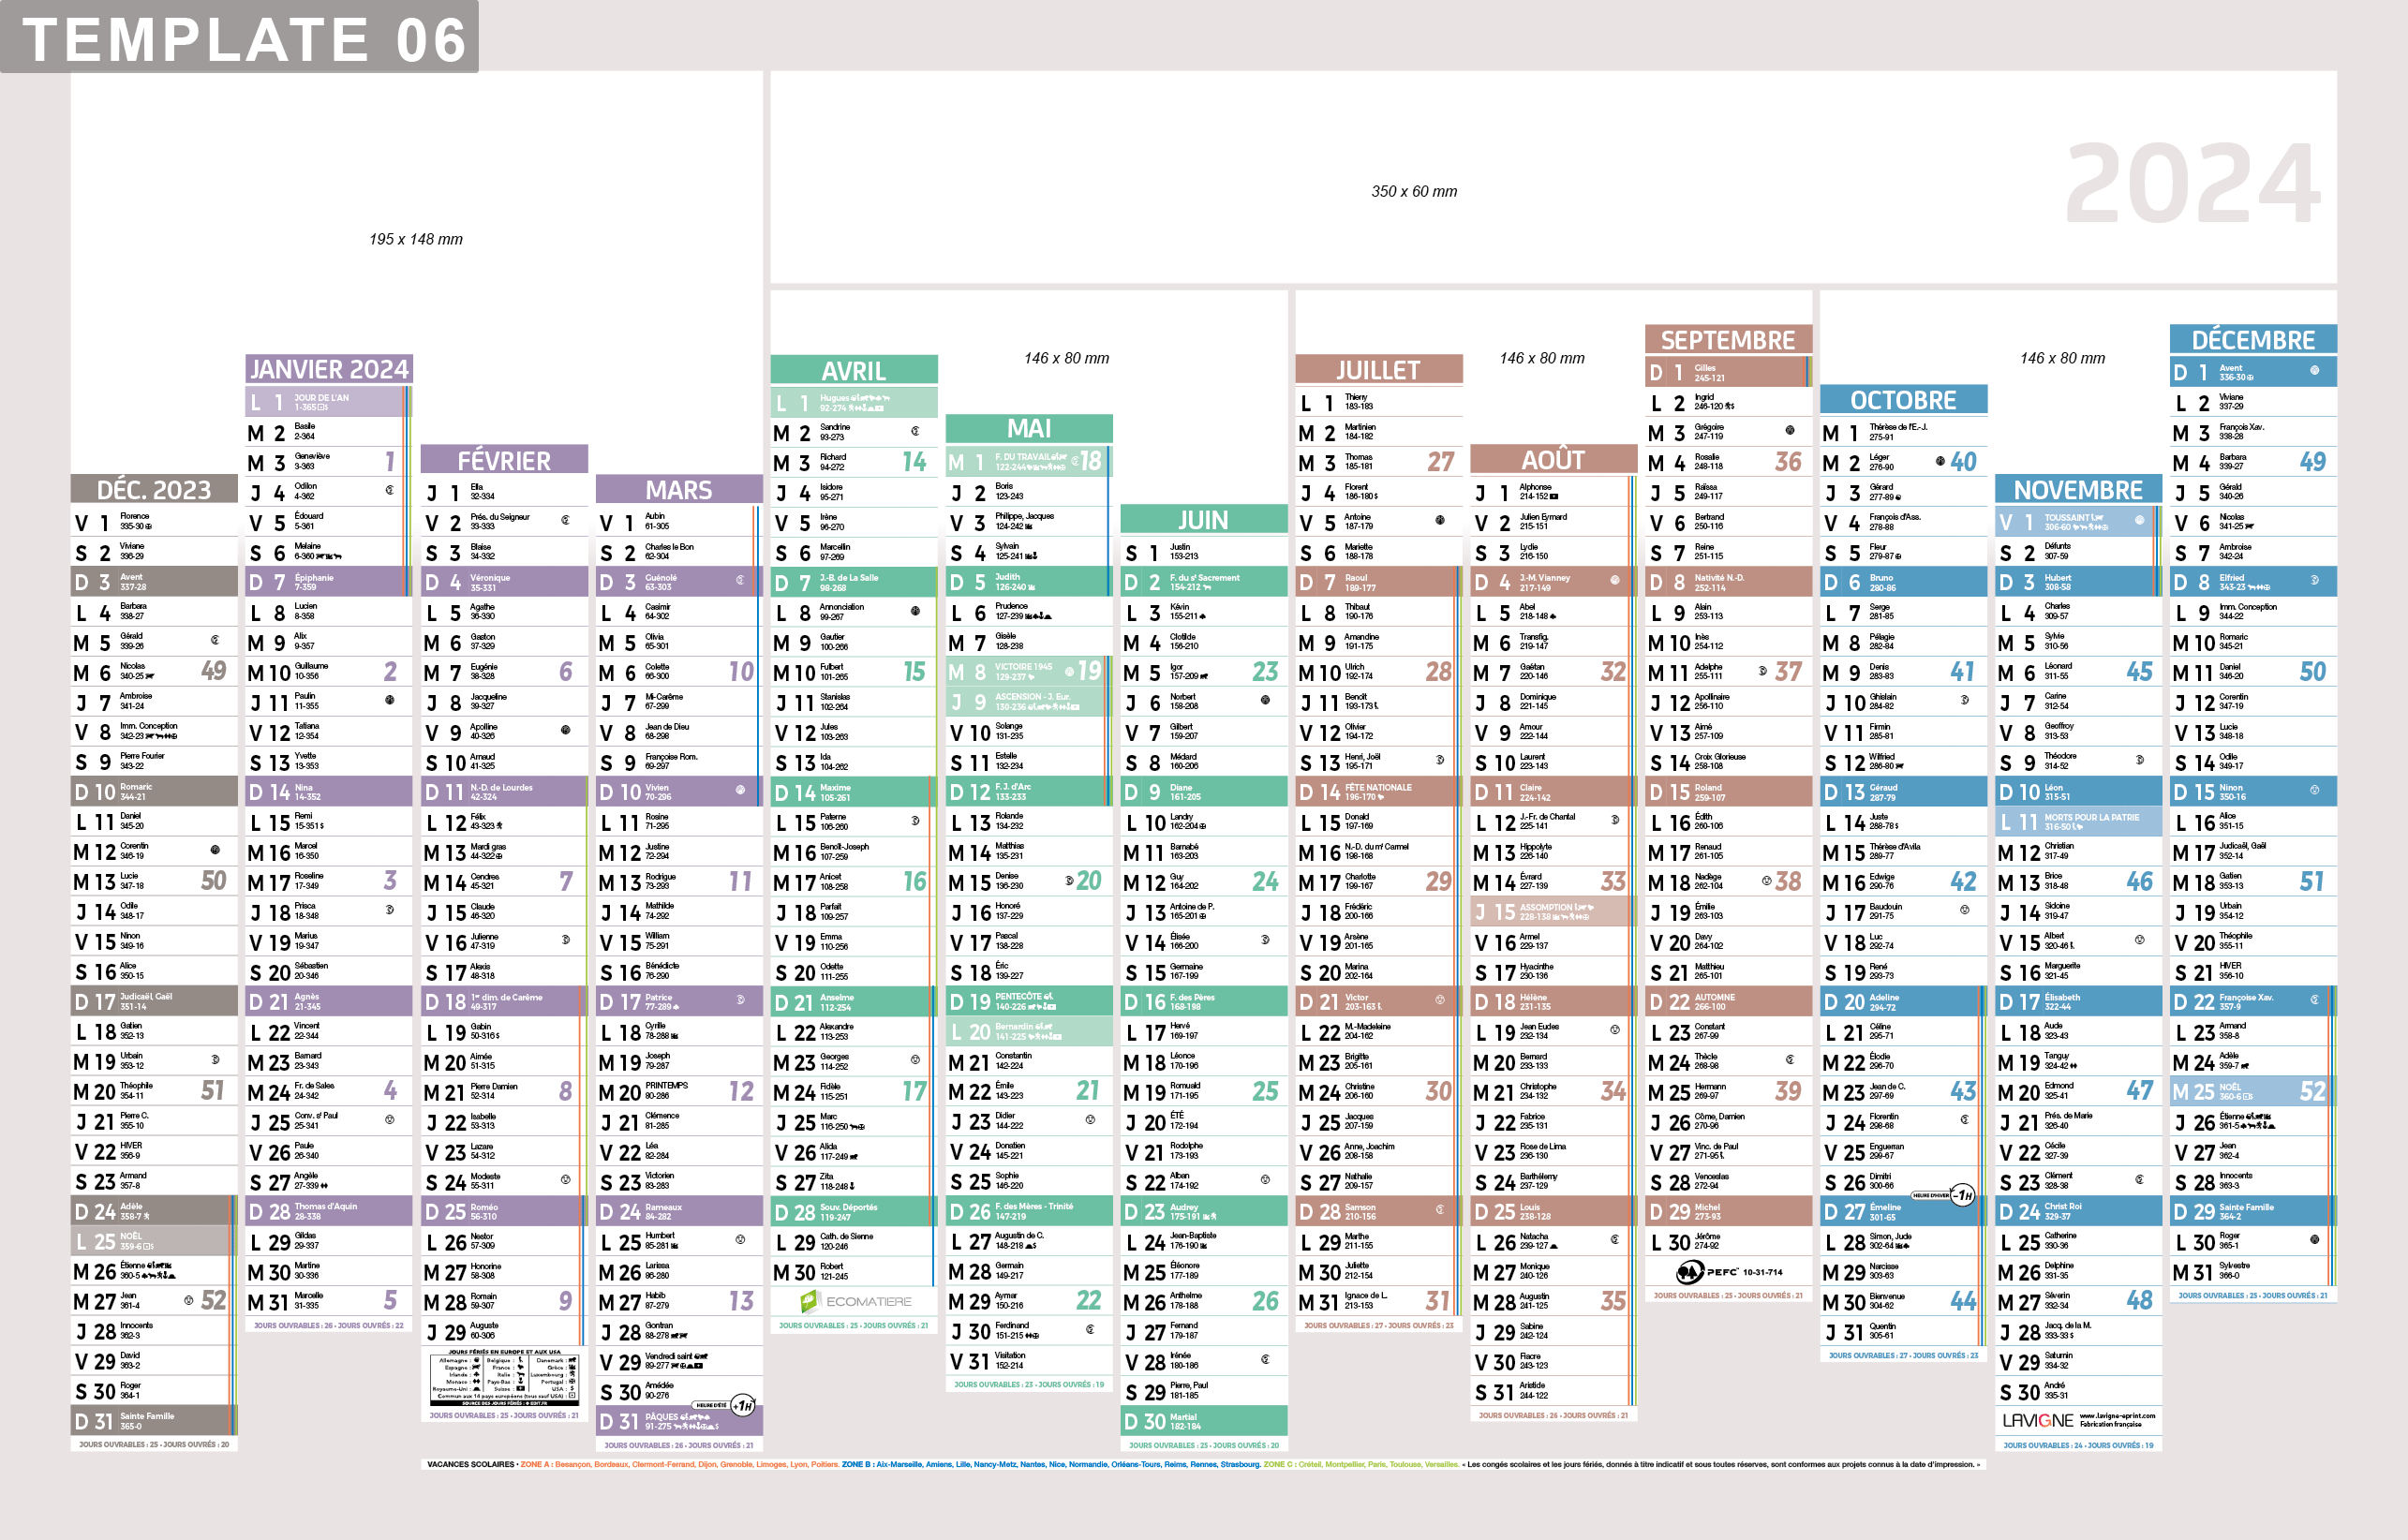Click the PEFC tree logo icon
2408x1540 pixels.
click(x=1690, y=1272)
